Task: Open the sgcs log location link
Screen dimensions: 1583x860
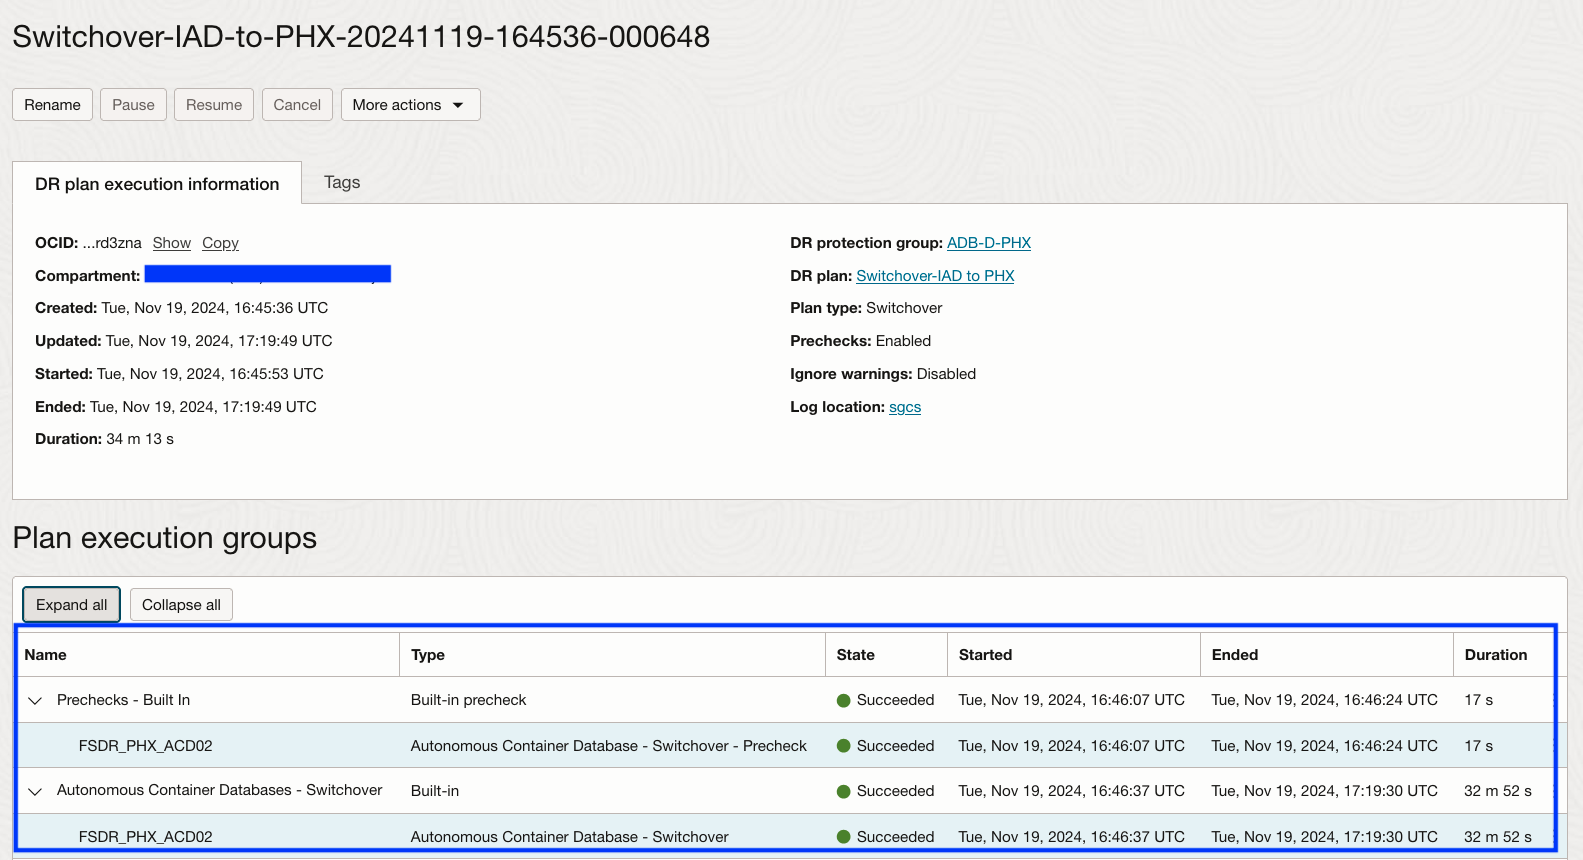Action: tap(905, 407)
